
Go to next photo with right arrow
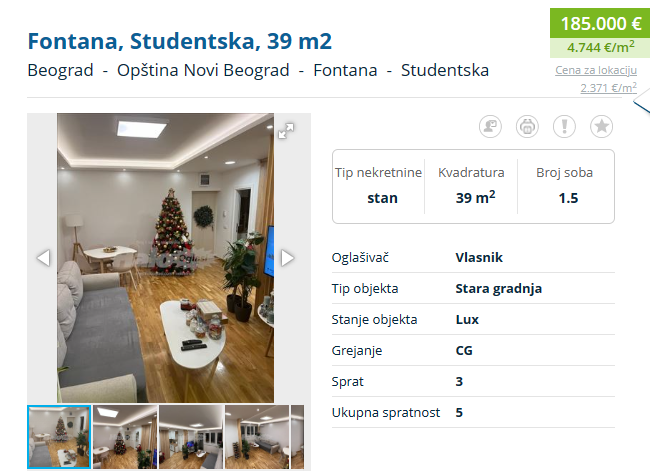[287, 258]
